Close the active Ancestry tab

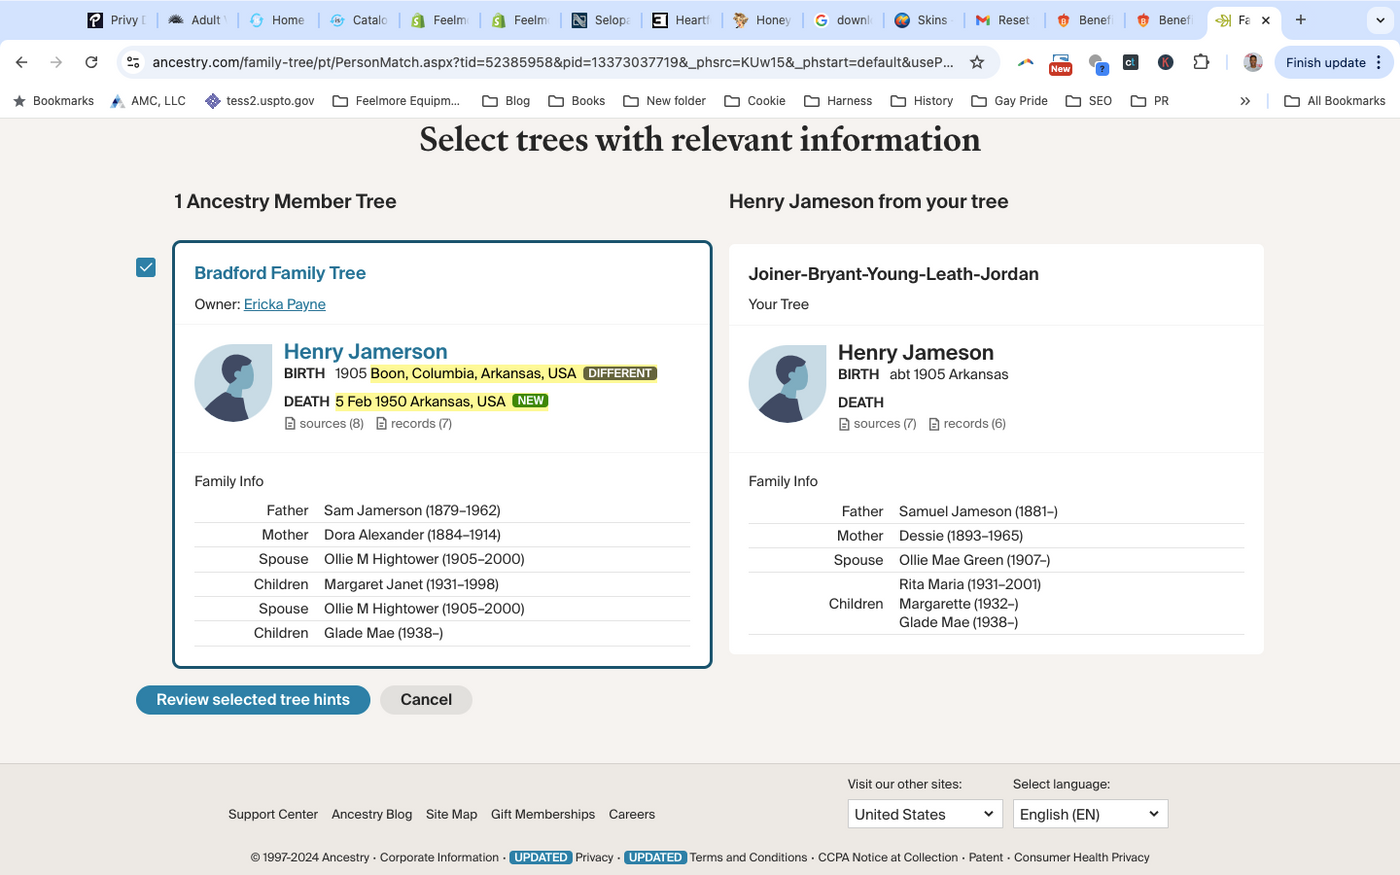pos(1265,20)
